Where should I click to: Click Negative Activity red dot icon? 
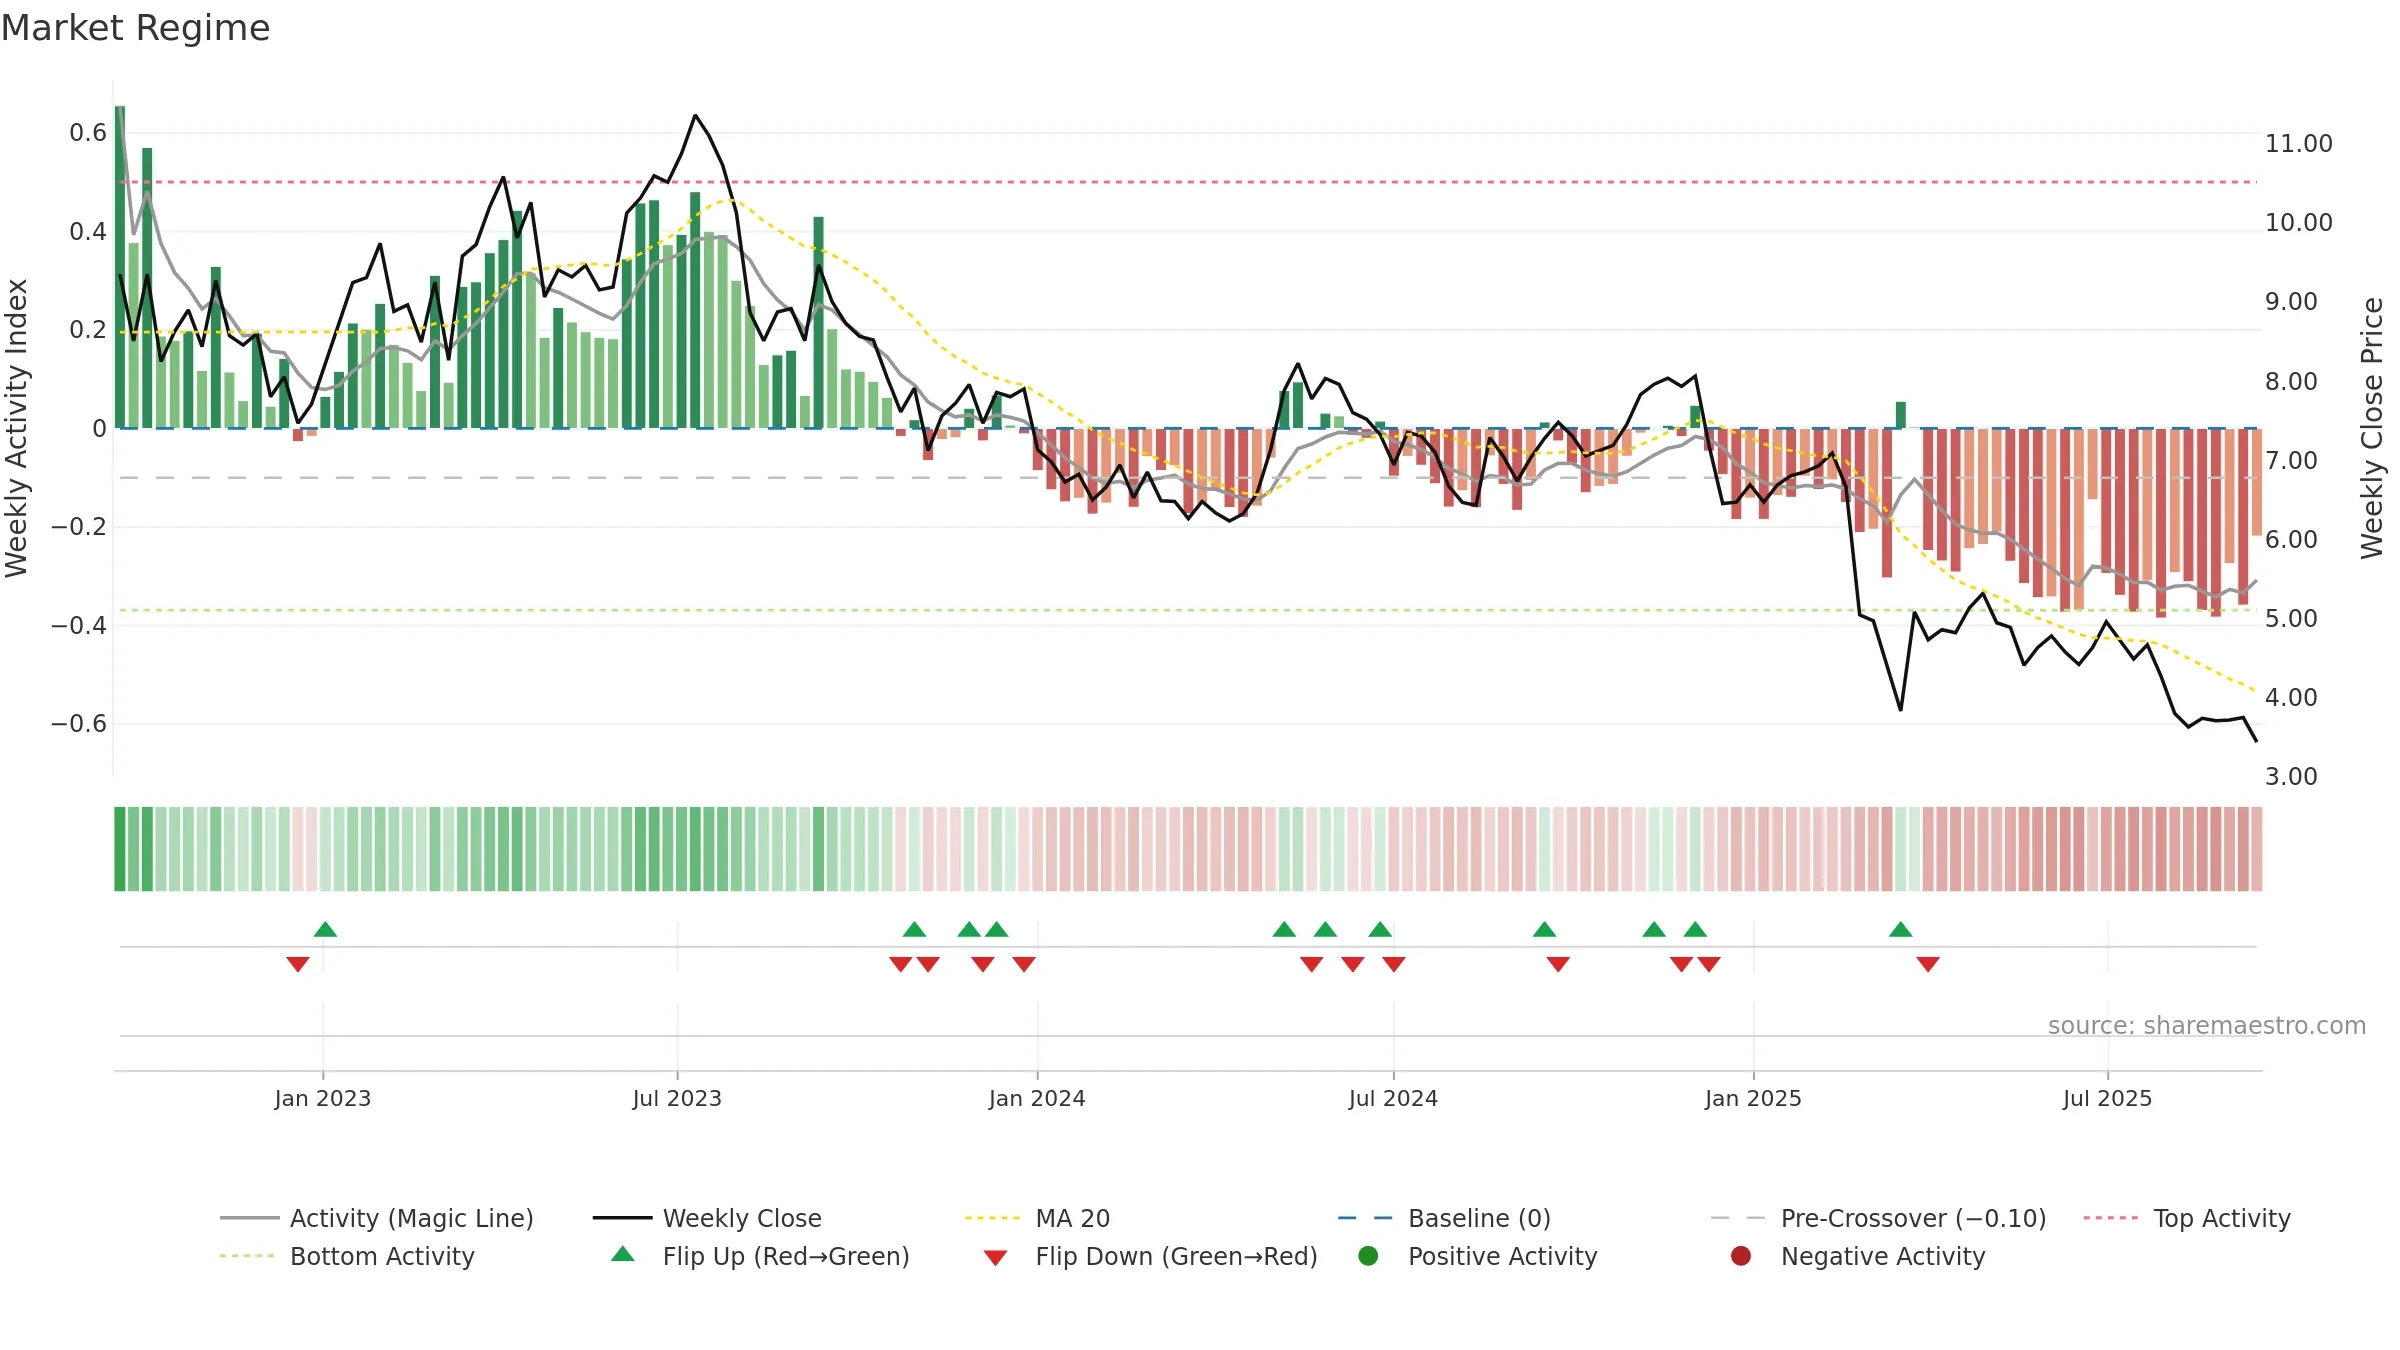tap(1741, 1256)
